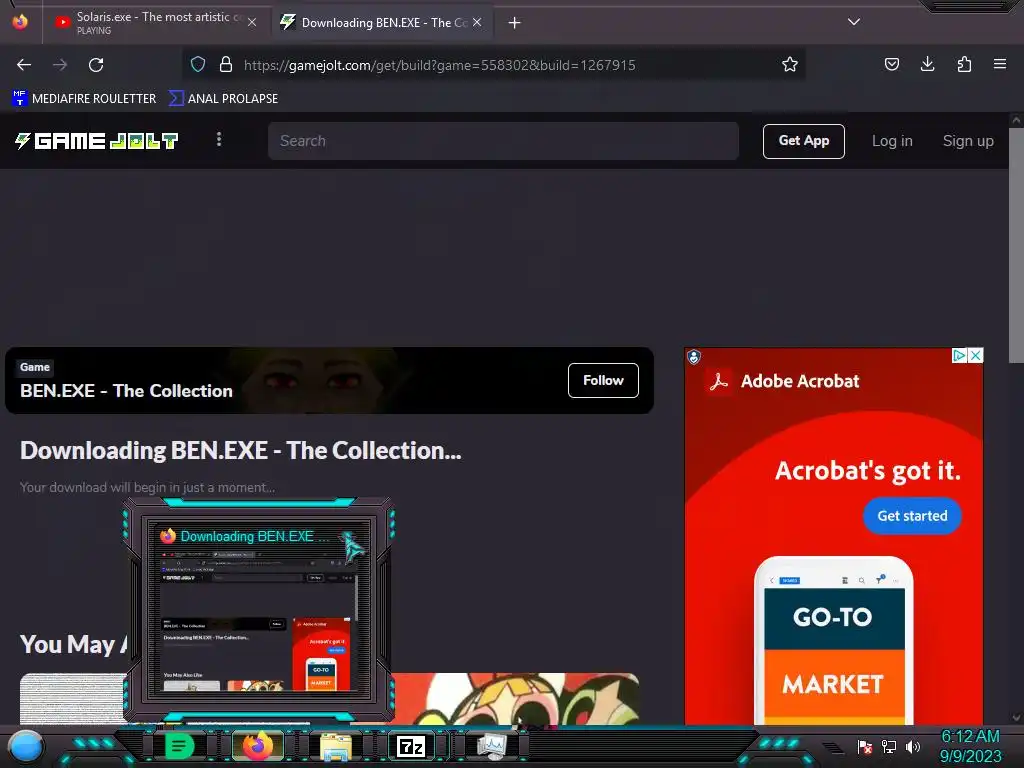Open the extensions puzzle icon

click(x=964, y=64)
